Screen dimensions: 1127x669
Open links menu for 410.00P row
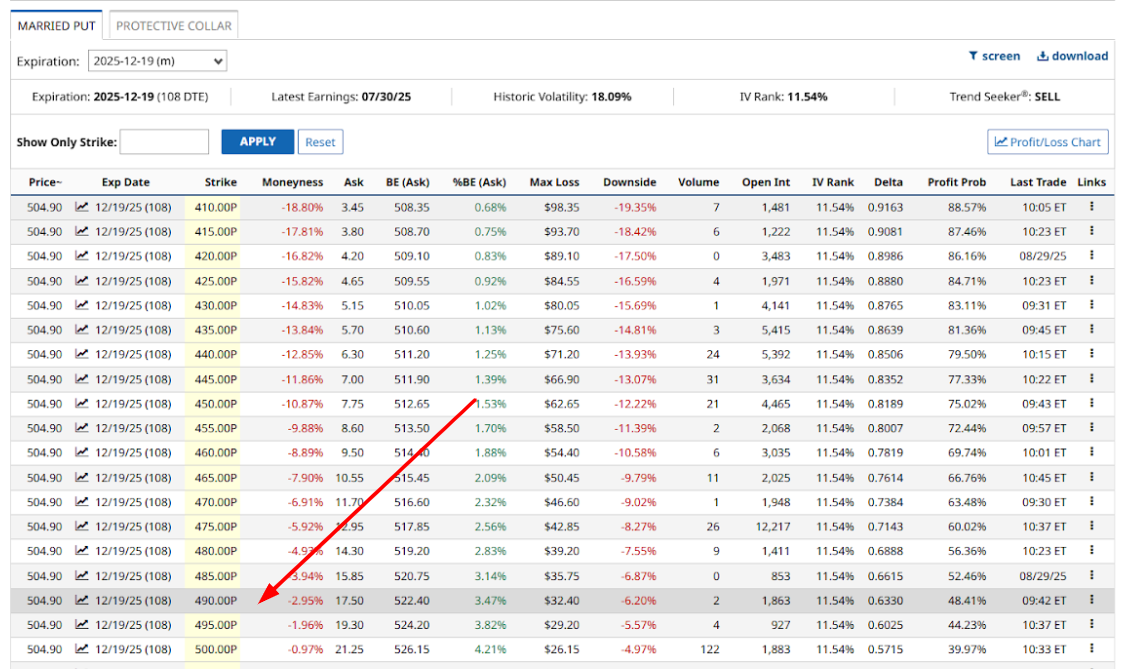pos(1091,207)
